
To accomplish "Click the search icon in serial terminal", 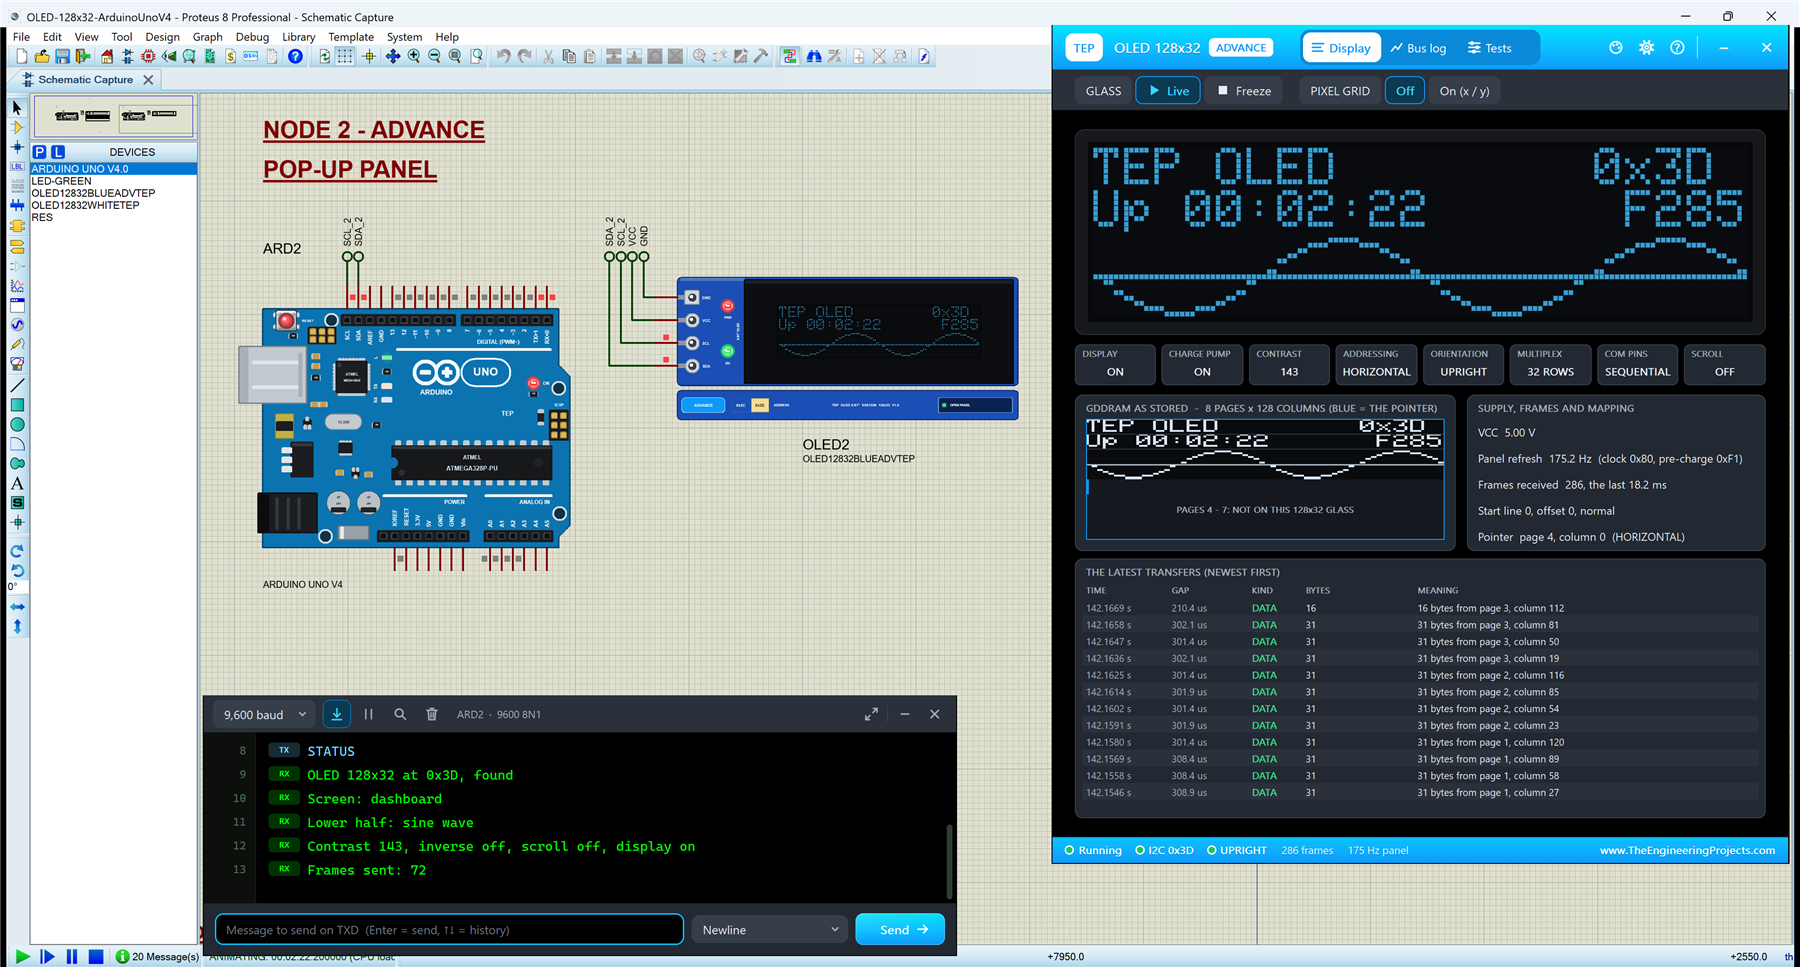I will click(400, 714).
